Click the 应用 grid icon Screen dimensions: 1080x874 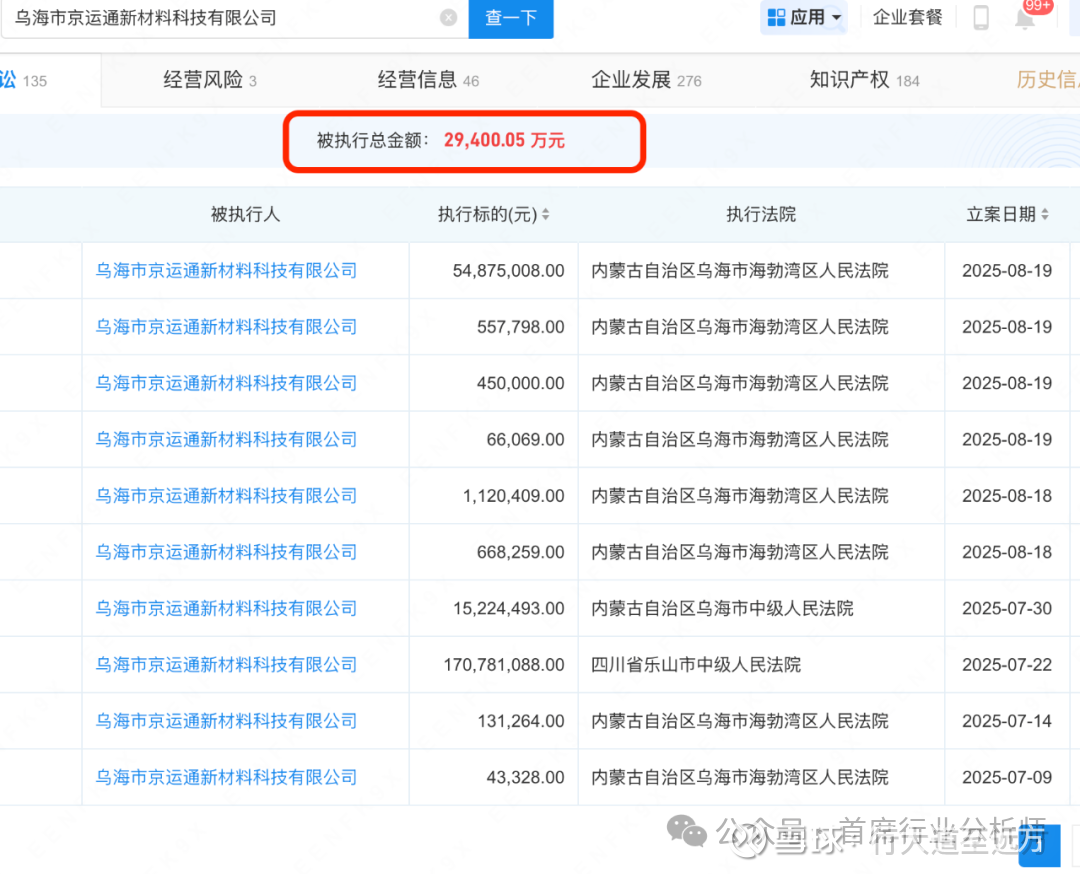coord(776,17)
